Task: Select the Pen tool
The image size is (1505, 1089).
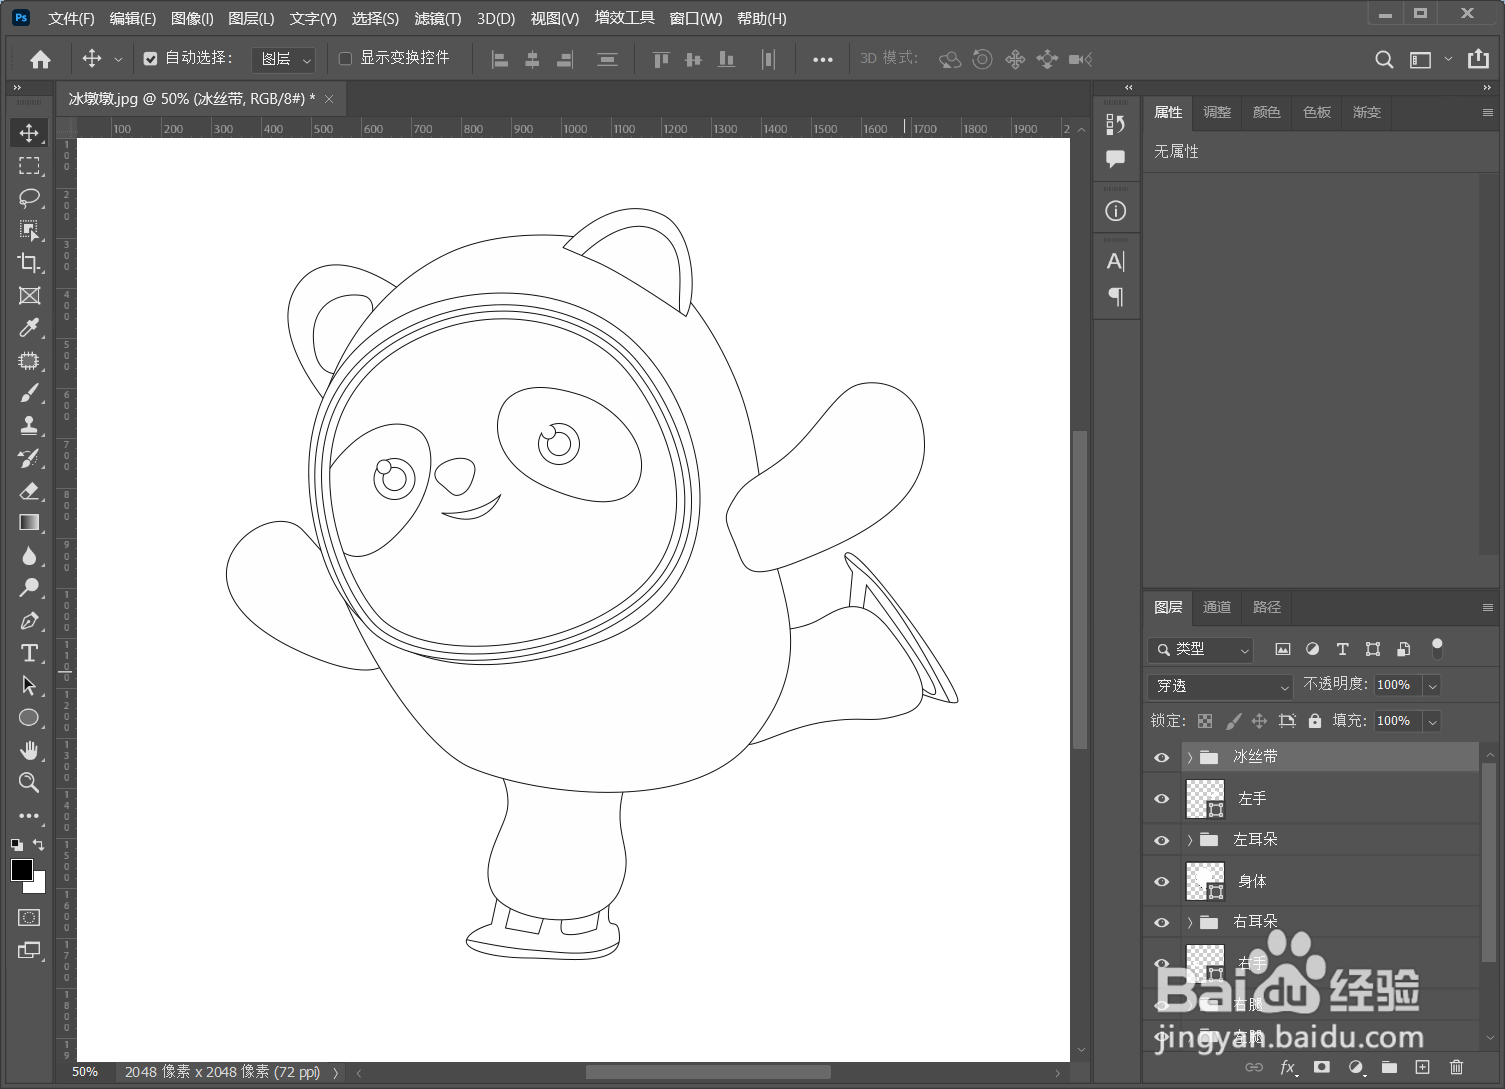Action: point(29,621)
